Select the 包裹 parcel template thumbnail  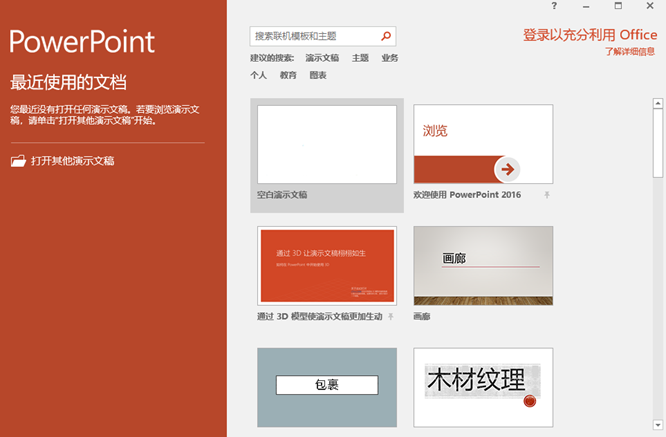point(327,387)
